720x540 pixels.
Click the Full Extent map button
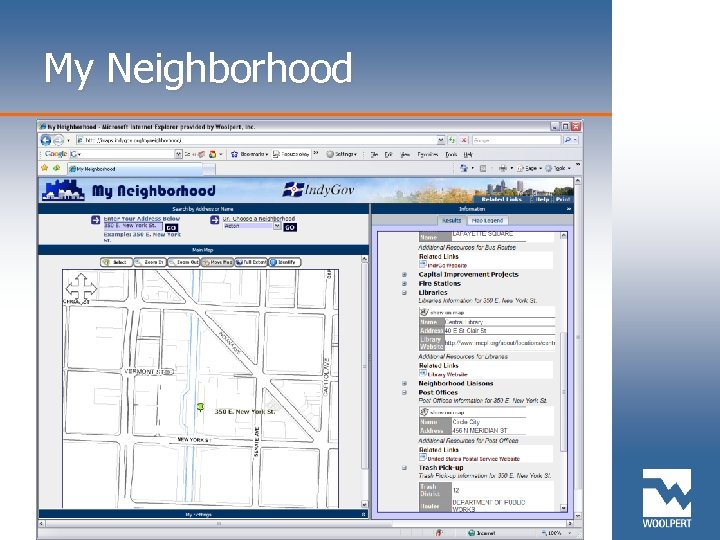coord(251,262)
